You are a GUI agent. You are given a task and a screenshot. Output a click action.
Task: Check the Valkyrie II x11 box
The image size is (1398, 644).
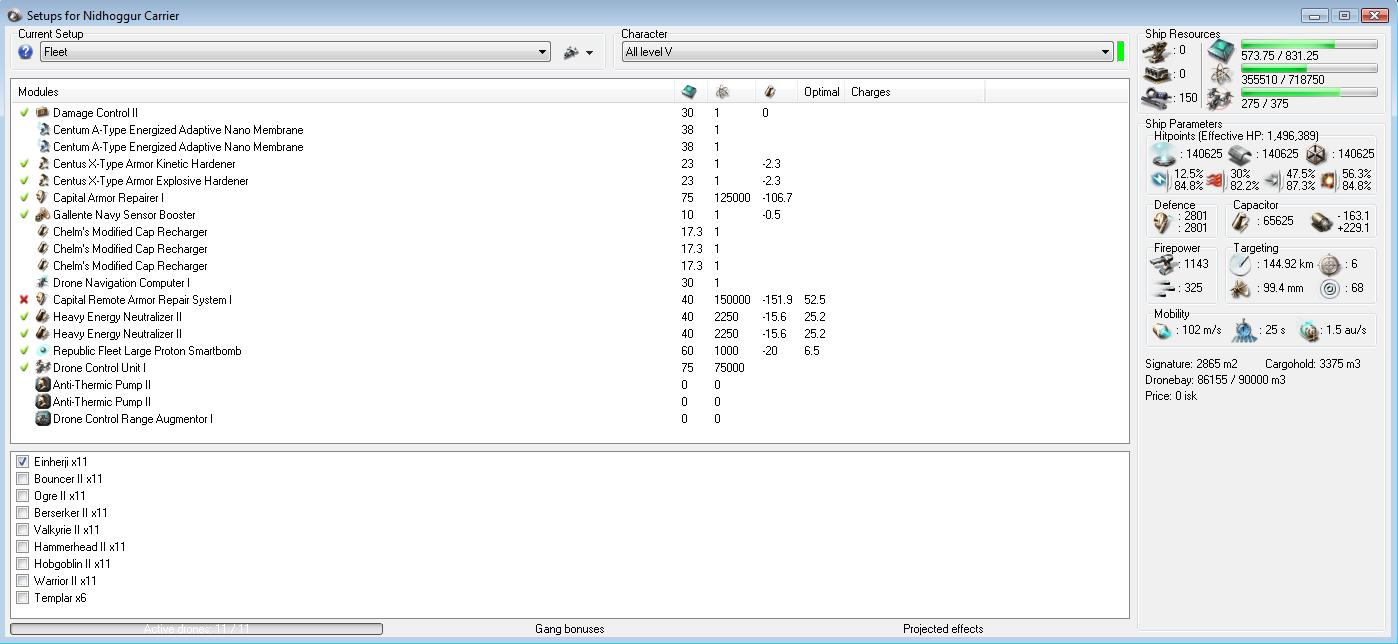click(x=23, y=530)
